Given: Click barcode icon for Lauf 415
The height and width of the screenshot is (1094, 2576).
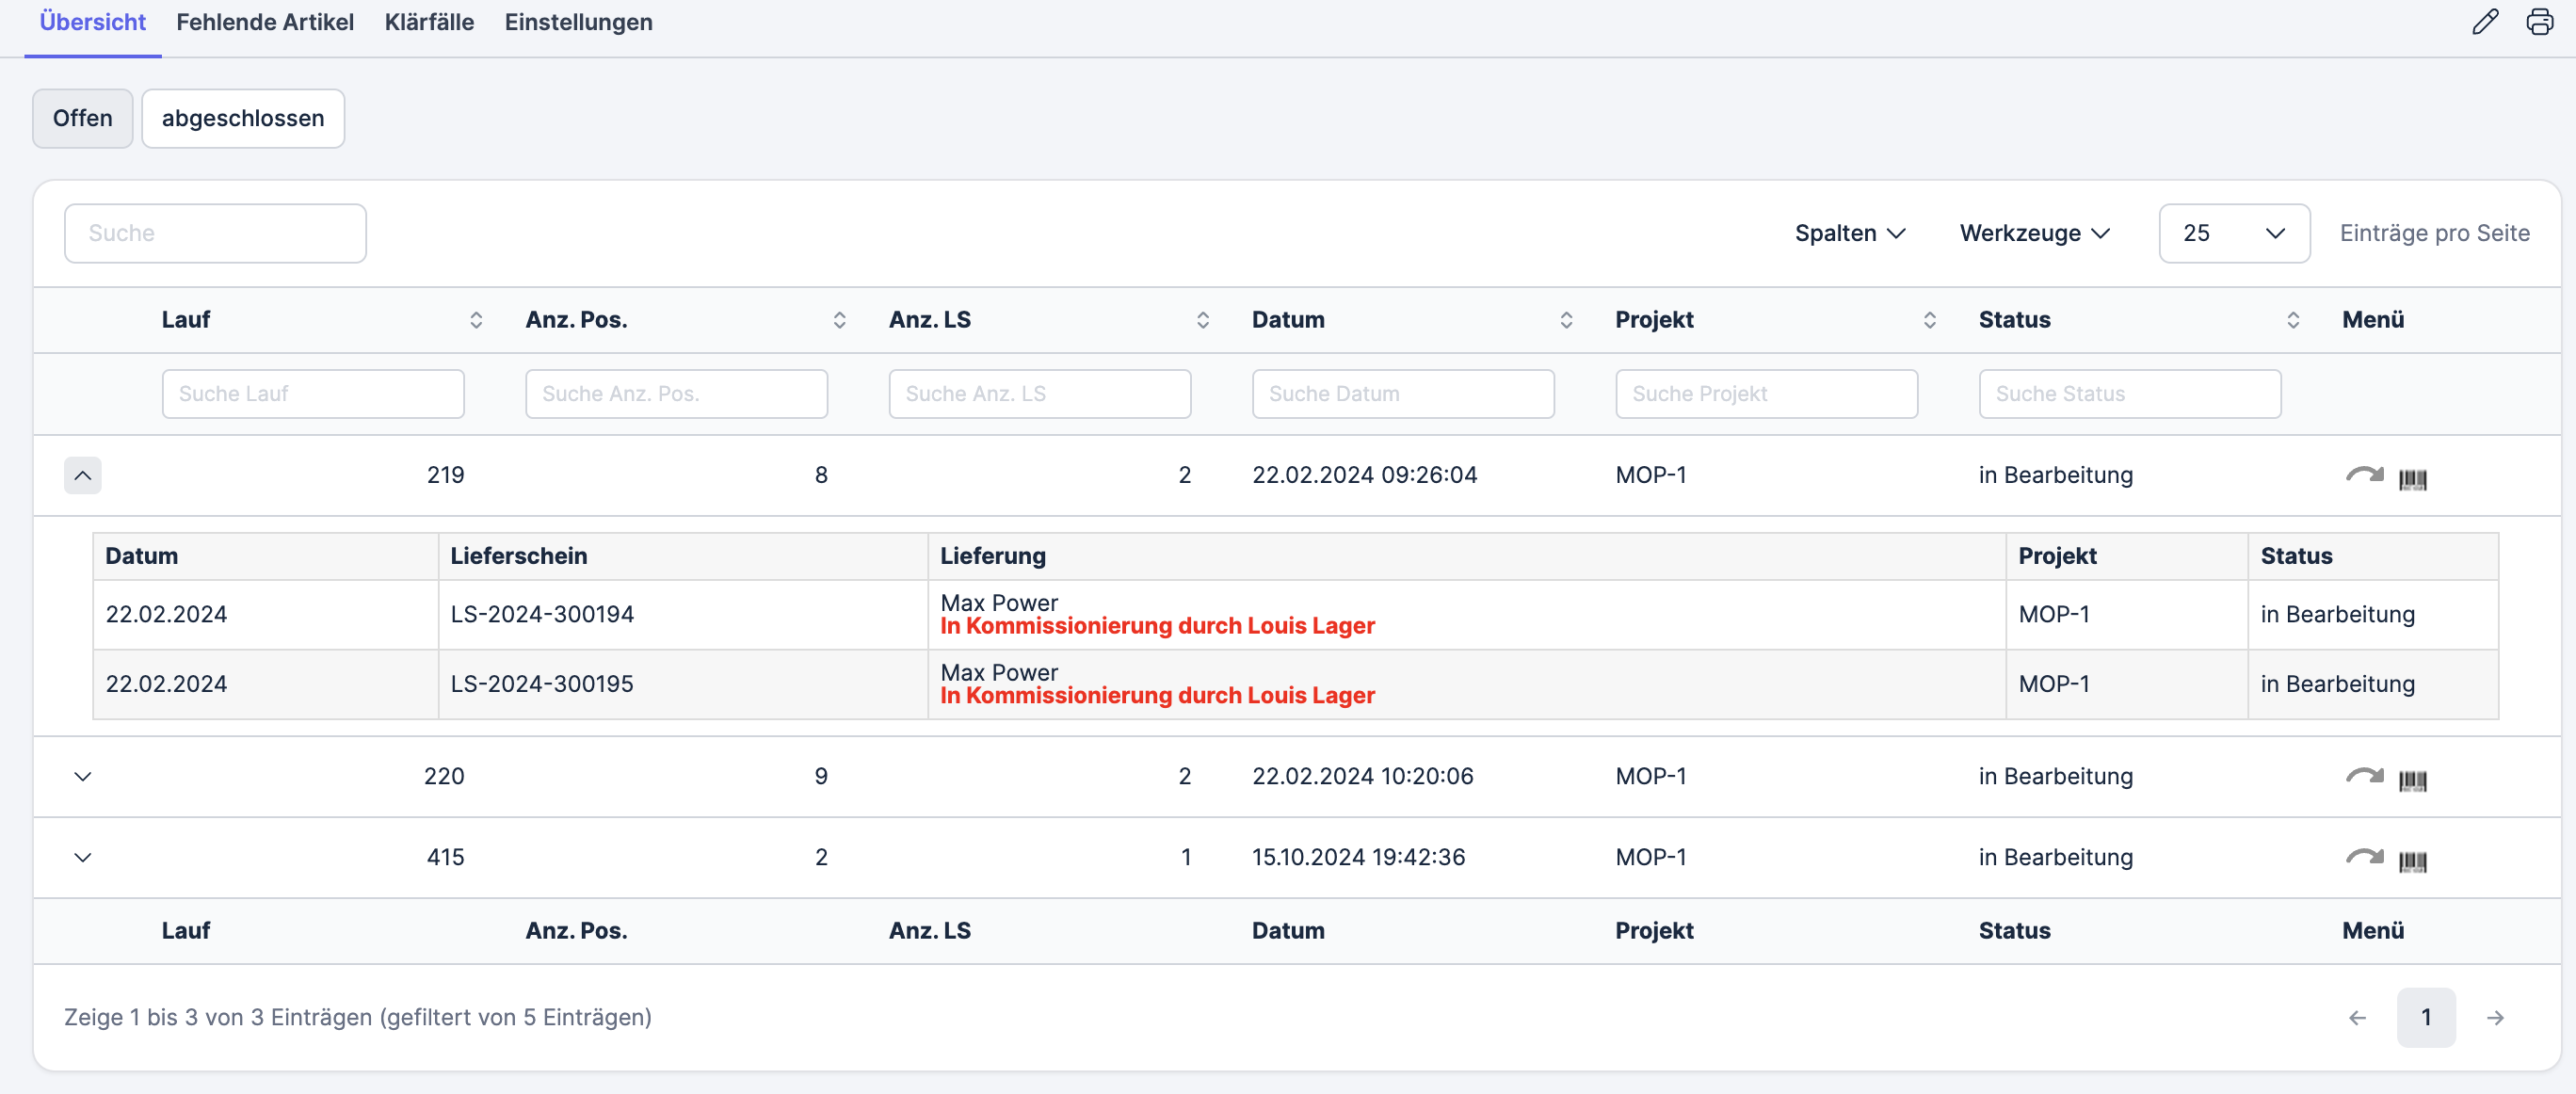Looking at the screenshot, I should click(x=2412, y=861).
